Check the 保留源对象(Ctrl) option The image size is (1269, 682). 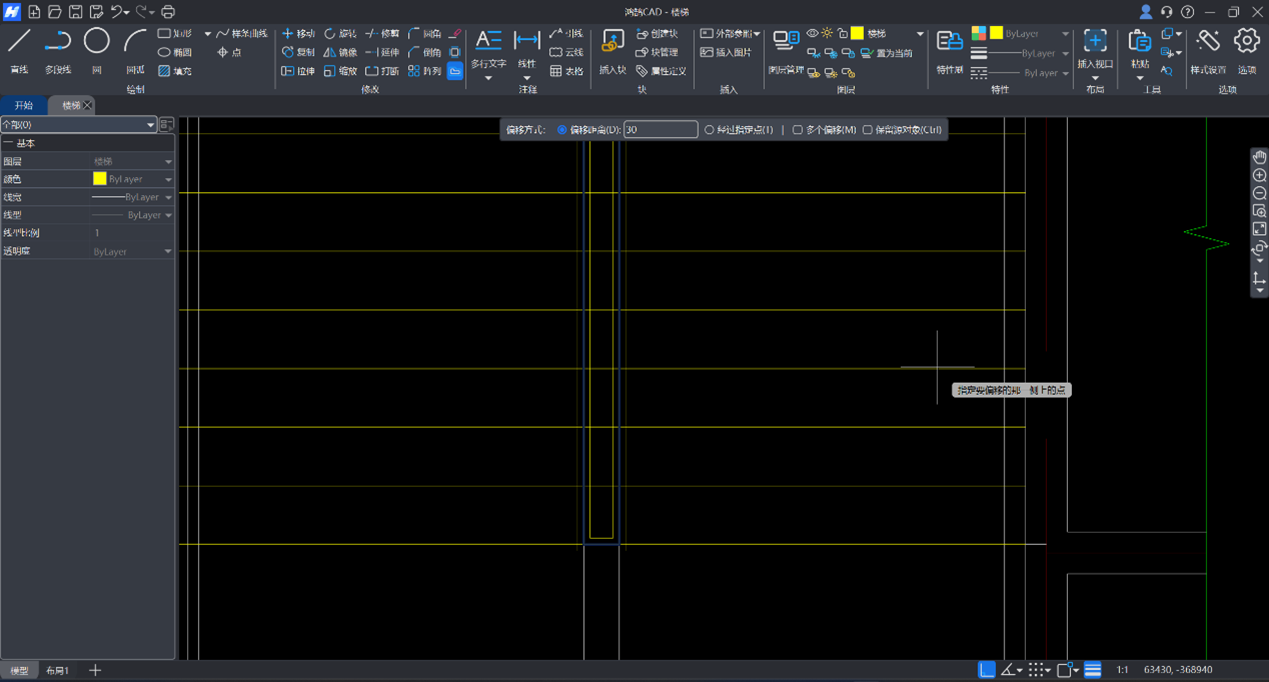pyautogui.click(x=867, y=130)
